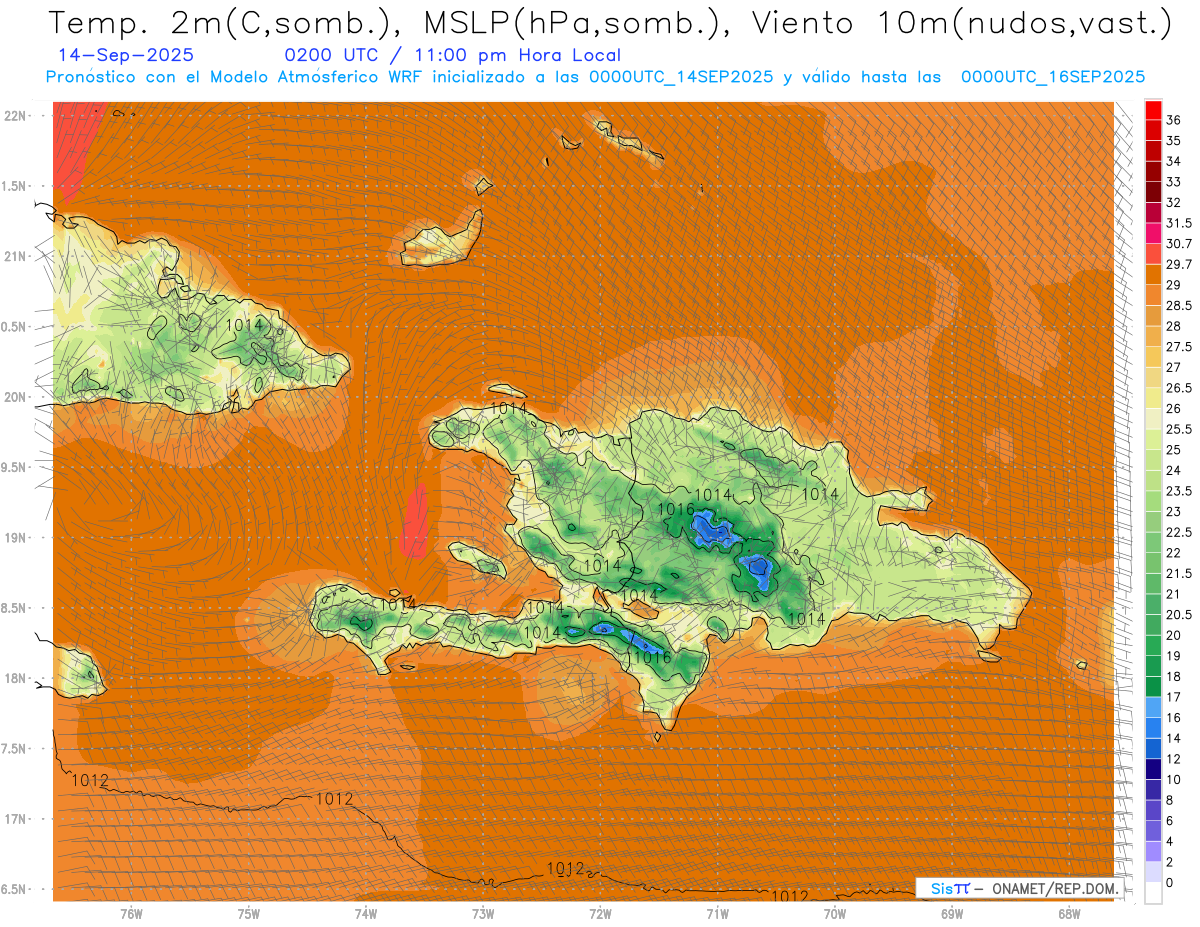Click the 68W longitude axis label
The height and width of the screenshot is (927, 1200).
tap(1068, 913)
